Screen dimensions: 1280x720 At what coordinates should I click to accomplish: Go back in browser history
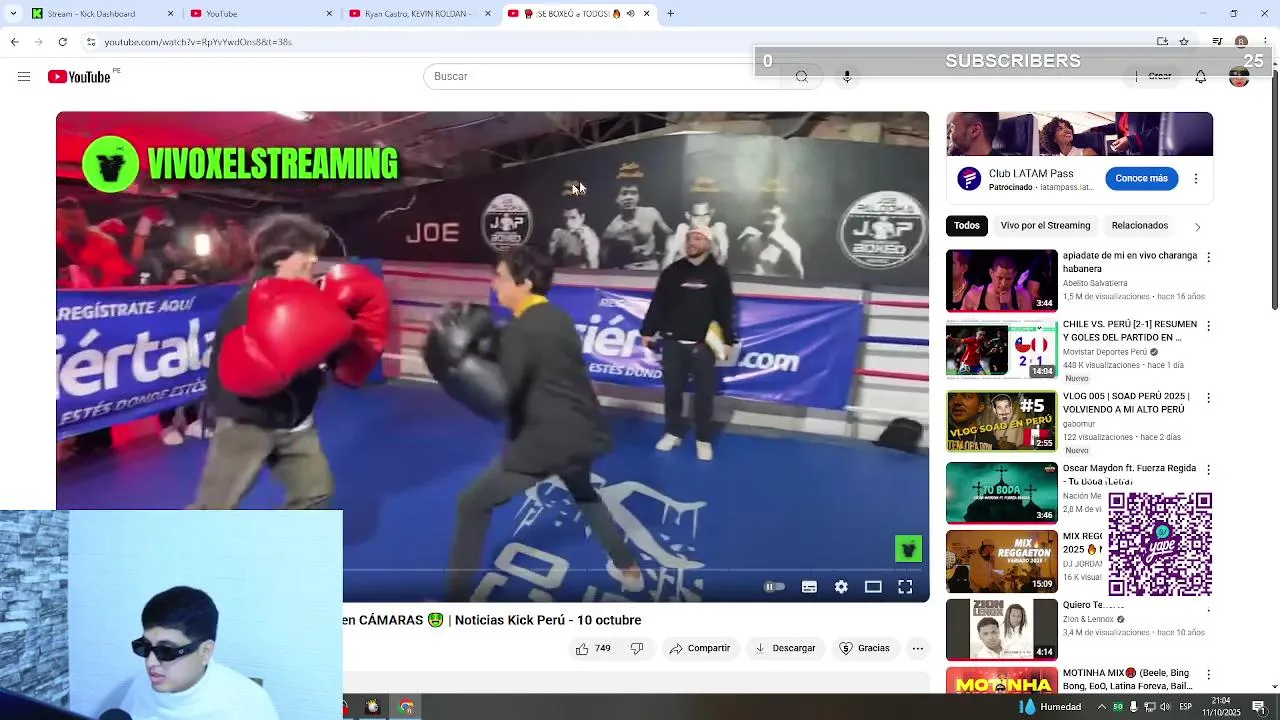pos(14,42)
